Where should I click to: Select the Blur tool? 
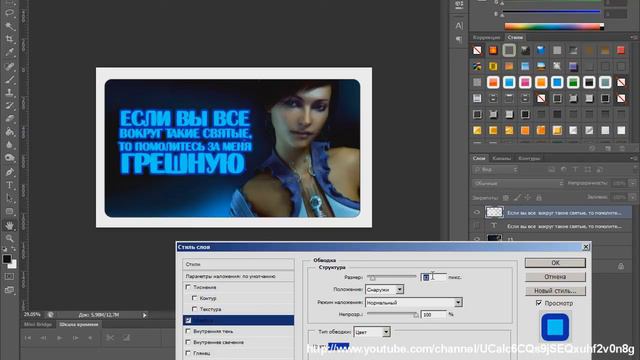[9, 145]
